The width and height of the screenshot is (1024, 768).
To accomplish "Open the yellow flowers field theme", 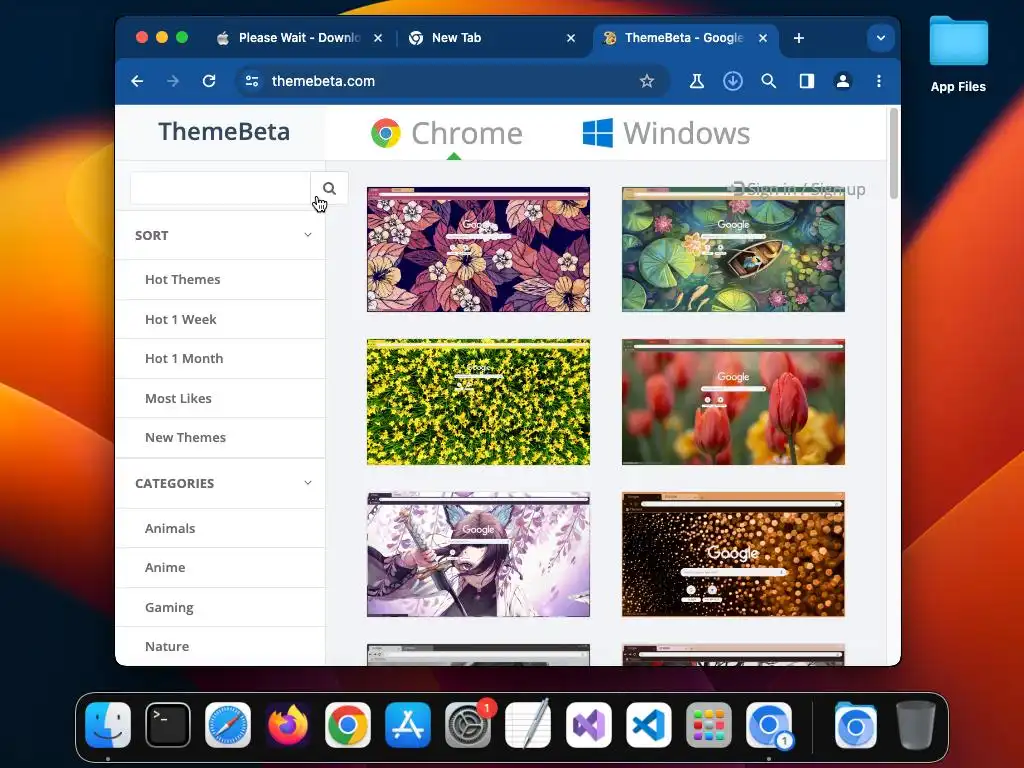I will pyautogui.click(x=478, y=402).
